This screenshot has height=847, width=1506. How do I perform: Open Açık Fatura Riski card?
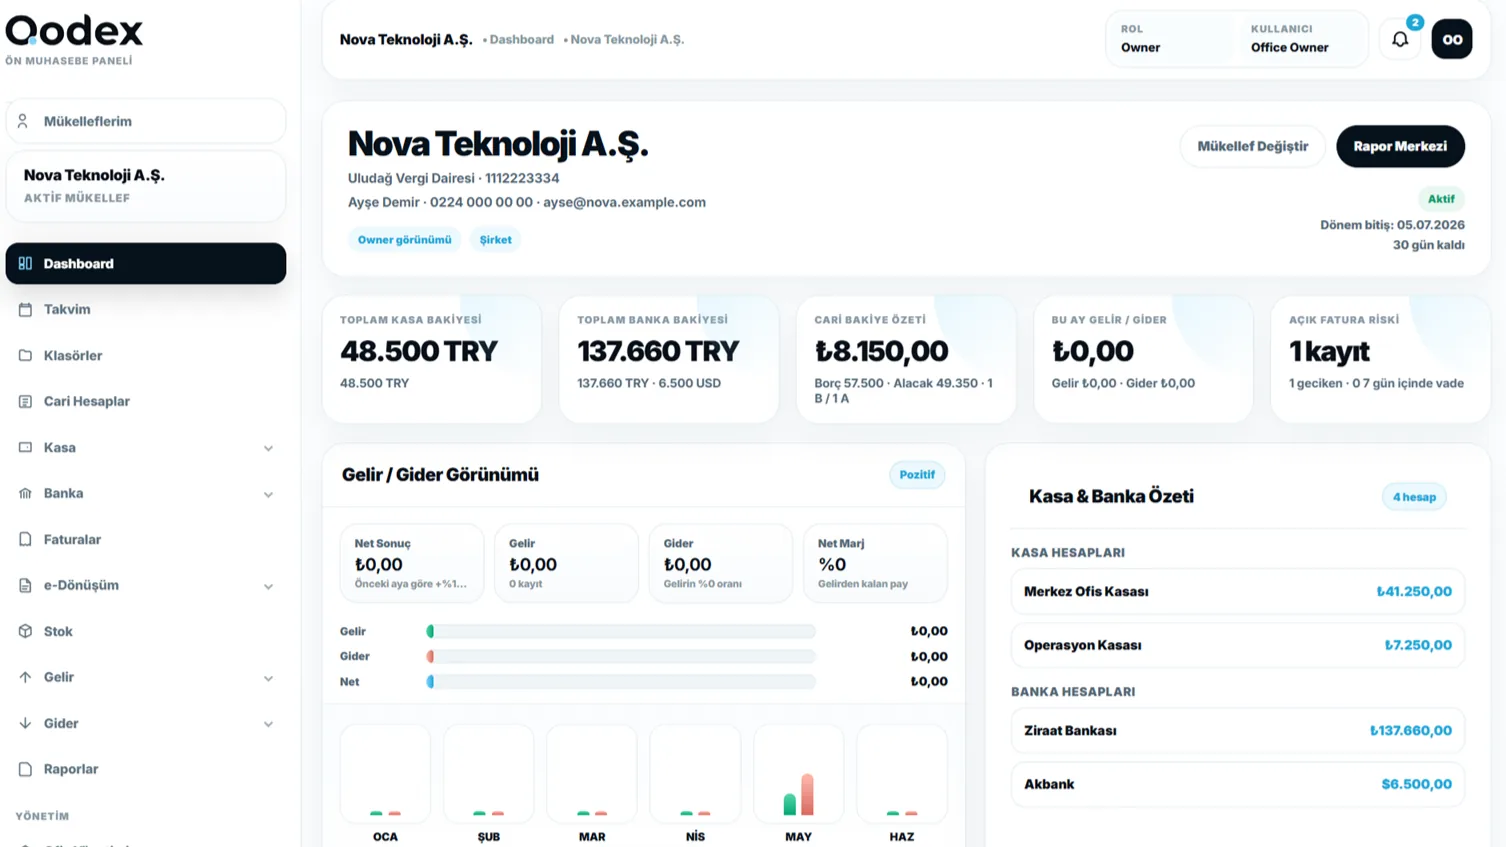pyautogui.click(x=1380, y=359)
